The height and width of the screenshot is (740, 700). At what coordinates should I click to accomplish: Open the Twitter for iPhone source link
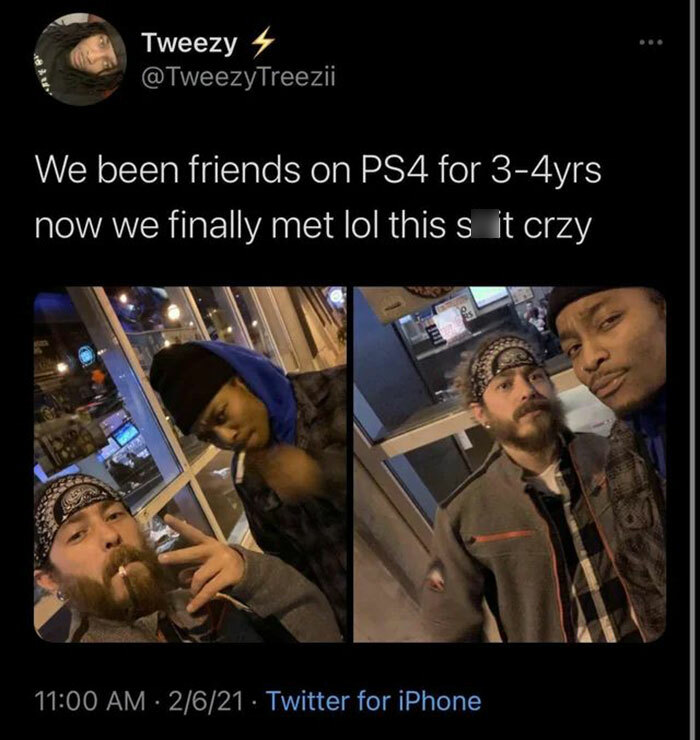374,700
